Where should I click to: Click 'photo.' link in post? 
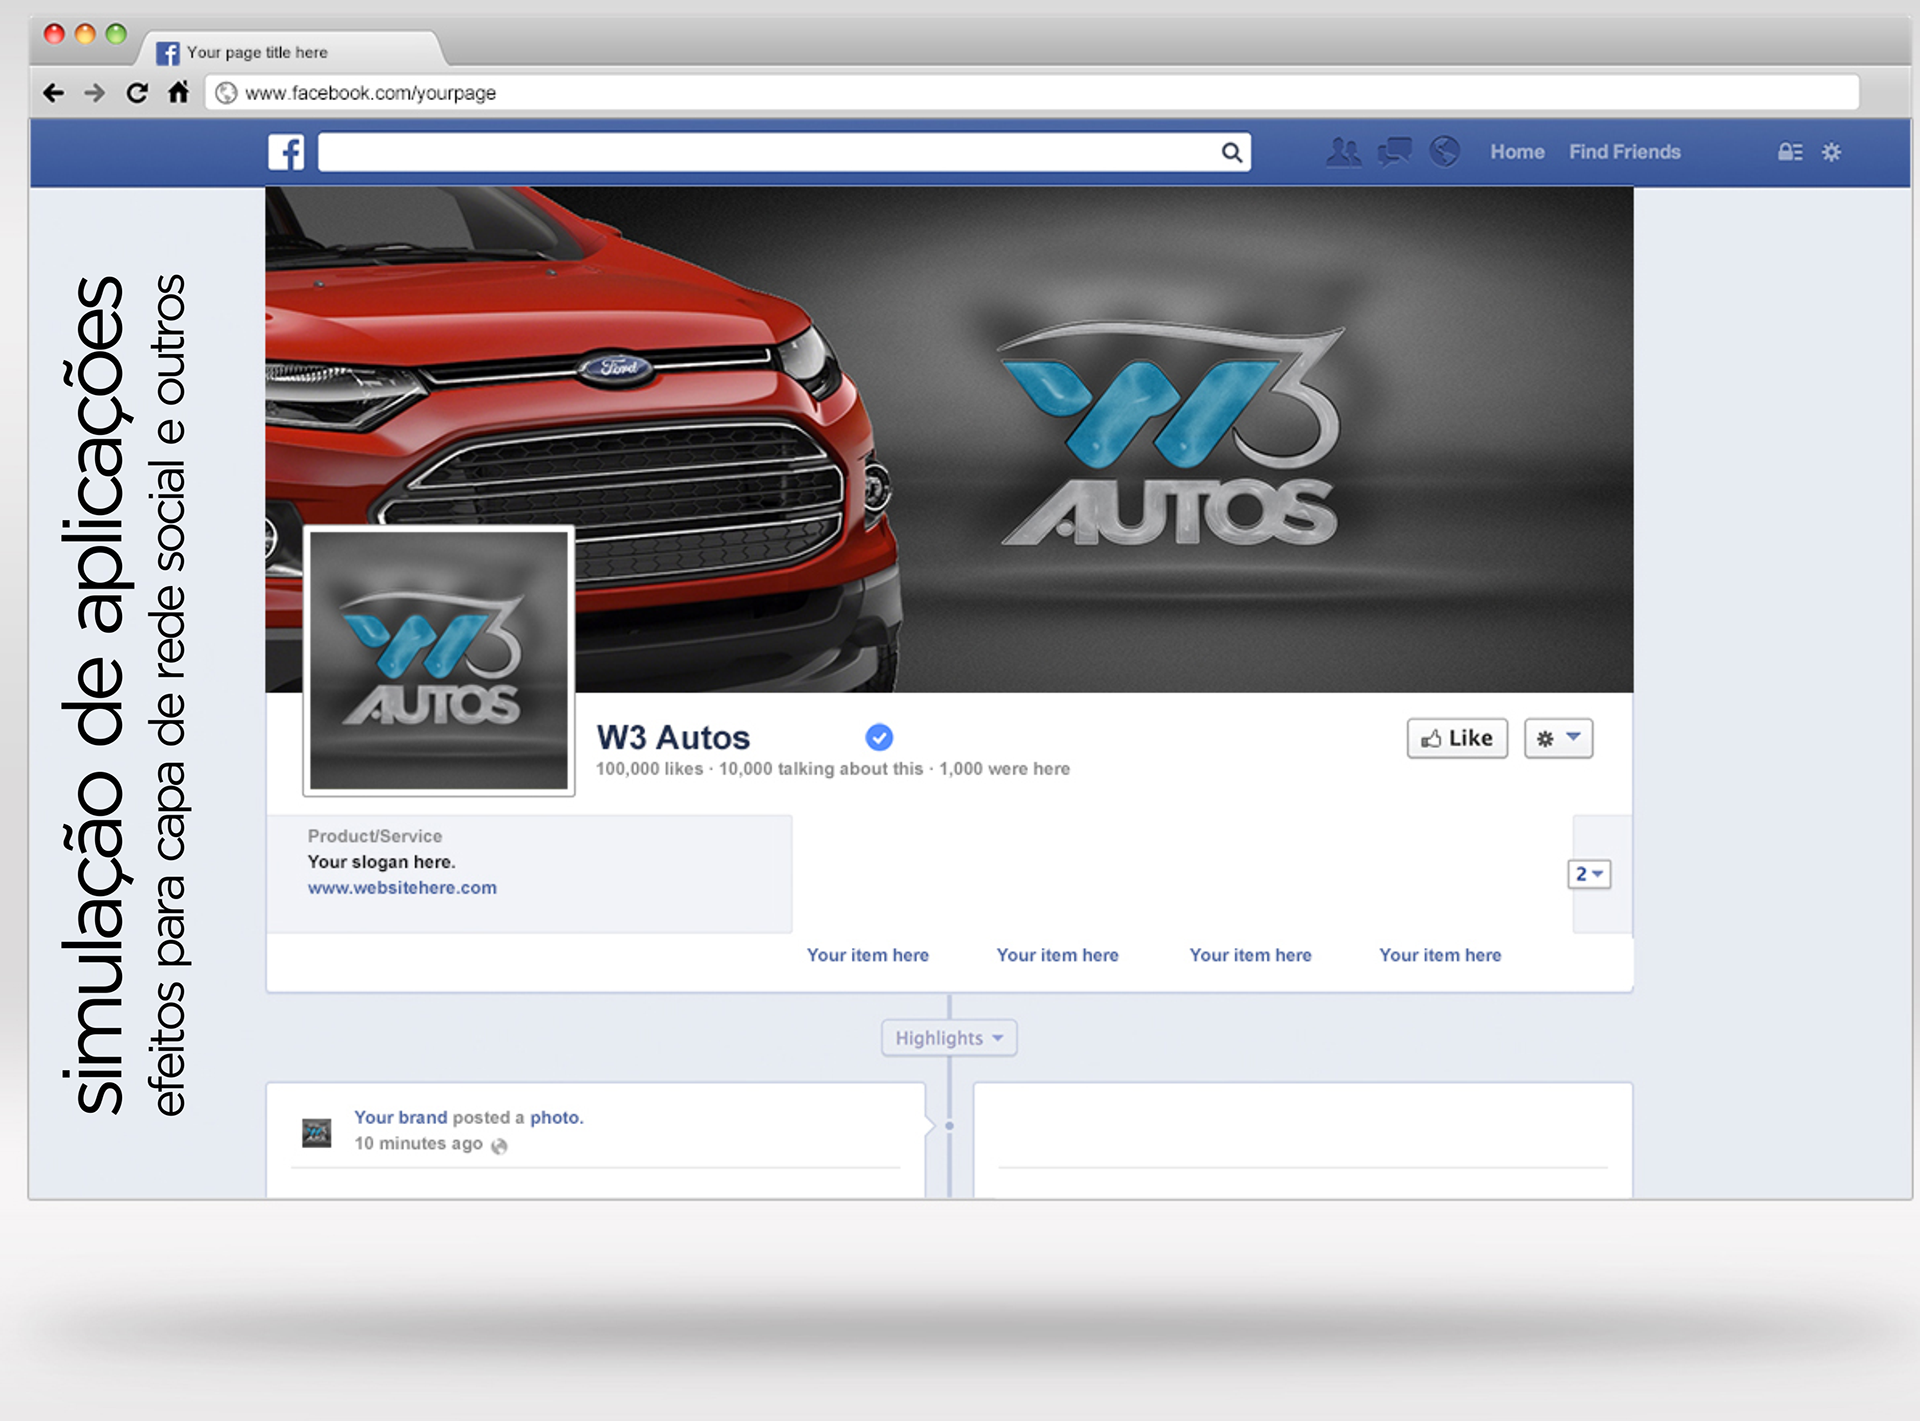click(x=556, y=1117)
